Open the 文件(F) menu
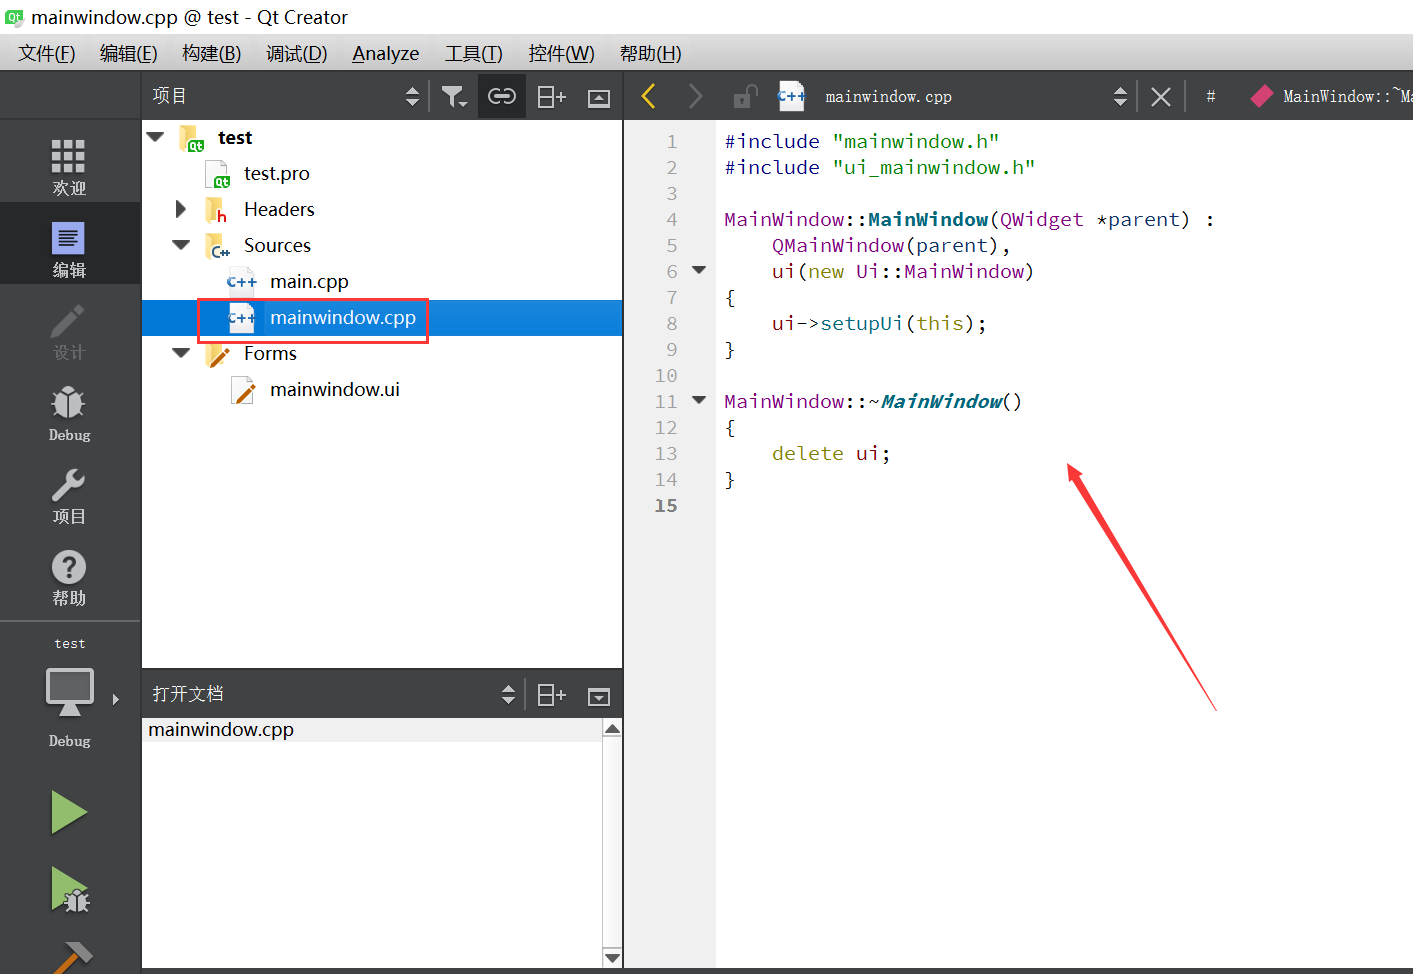The height and width of the screenshot is (974, 1413). tap(46, 53)
